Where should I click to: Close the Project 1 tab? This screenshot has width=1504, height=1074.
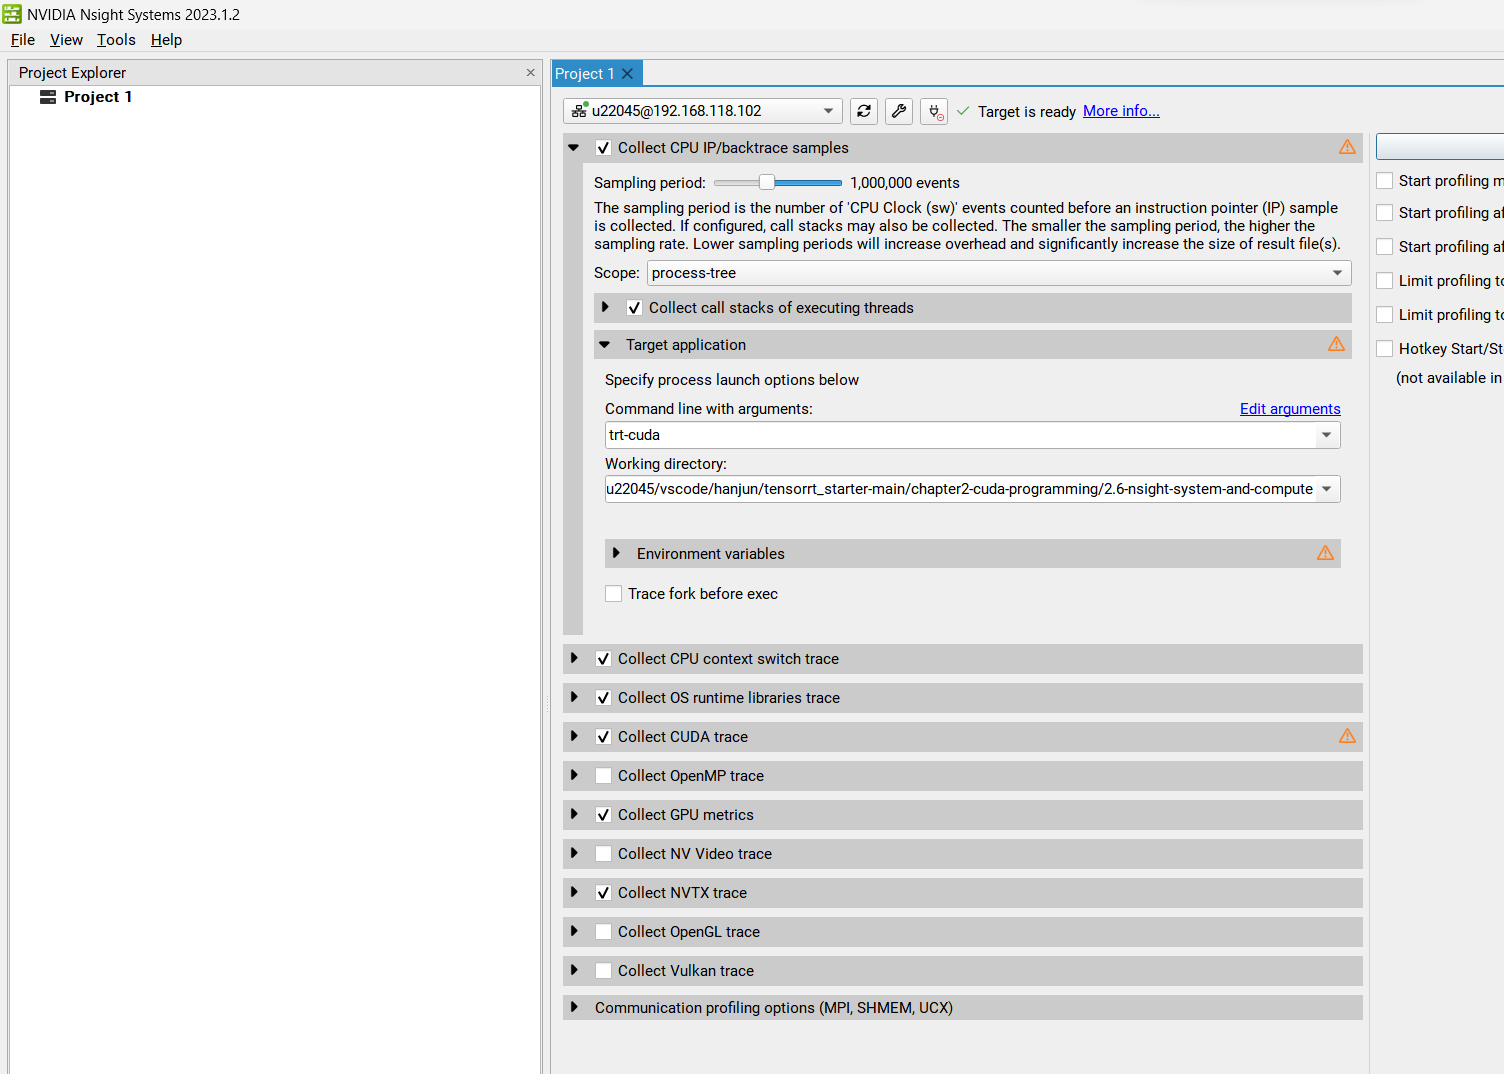[x=627, y=74]
